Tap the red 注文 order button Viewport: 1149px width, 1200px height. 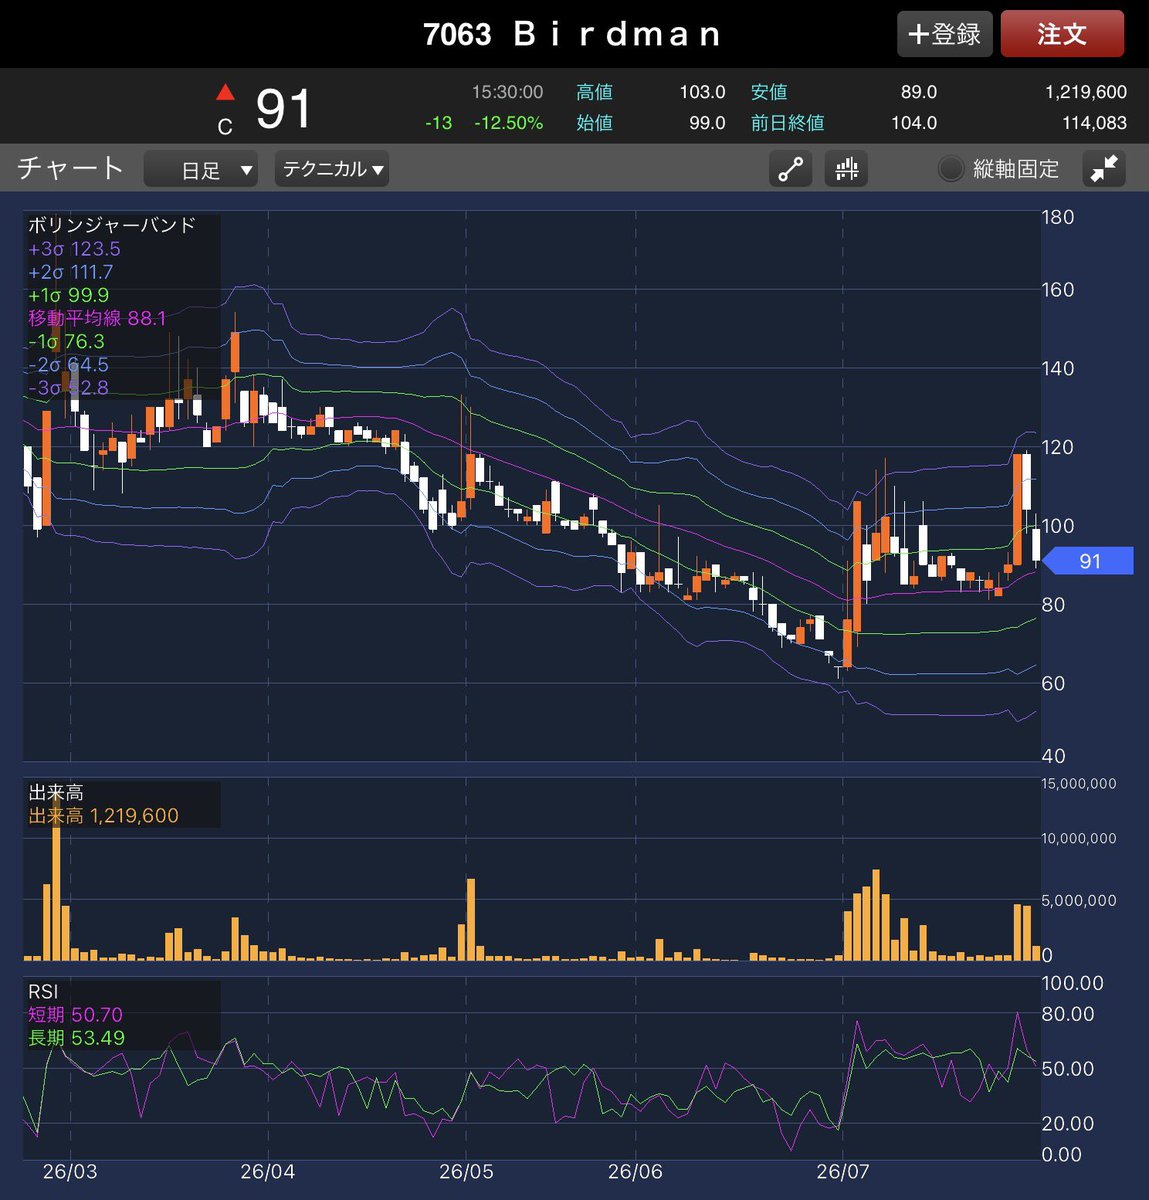coord(1062,34)
